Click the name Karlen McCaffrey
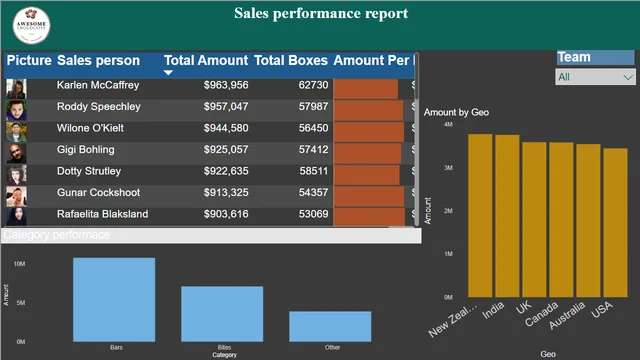640x360 pixels. click(x=98, y=85)
